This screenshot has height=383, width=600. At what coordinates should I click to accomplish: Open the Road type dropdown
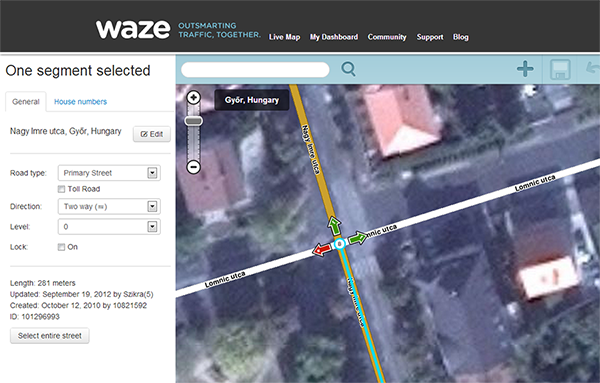(109, 173)
